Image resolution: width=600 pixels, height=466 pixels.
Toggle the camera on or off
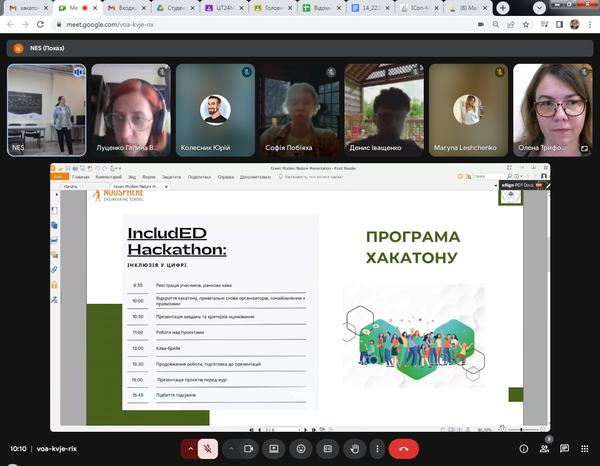(x=247, y=449)
